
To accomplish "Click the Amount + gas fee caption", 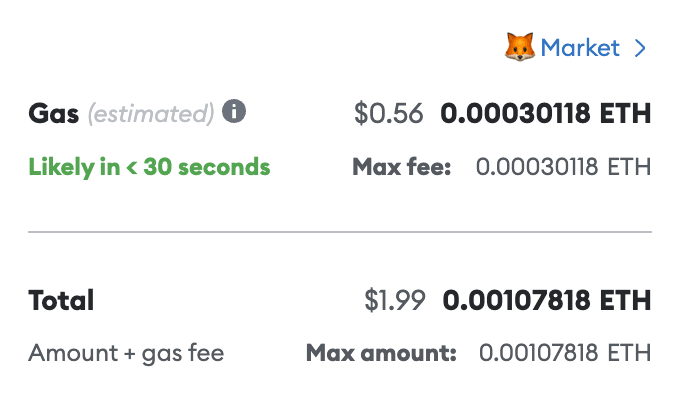I will click(x=126, y=352).
